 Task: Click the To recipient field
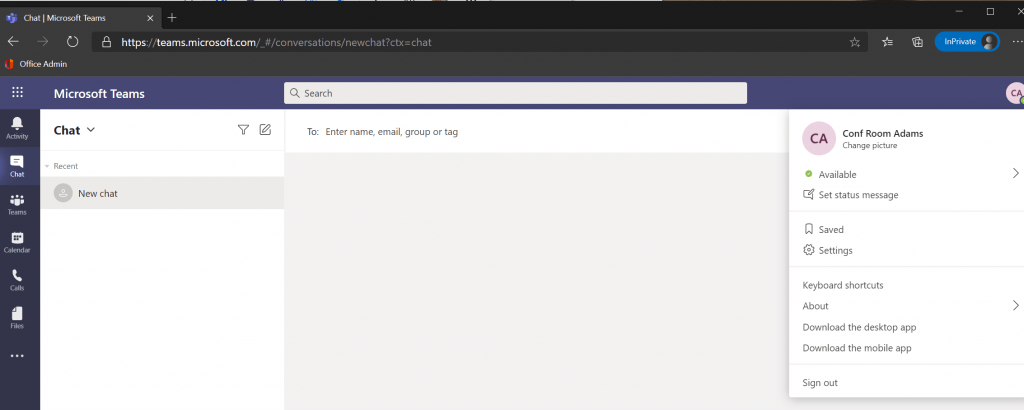536,132
